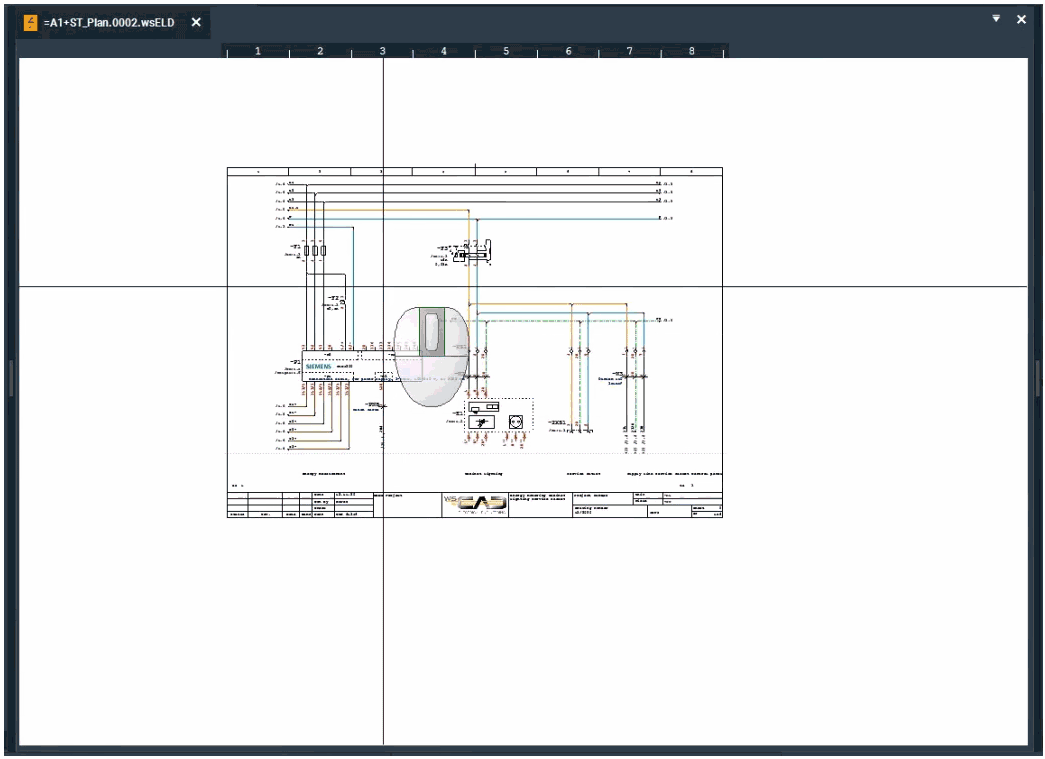The width and height of the screenshot is (1045, 759).
Task: Click the computer mouse graphic on the drawing
Action: point(431,355)
